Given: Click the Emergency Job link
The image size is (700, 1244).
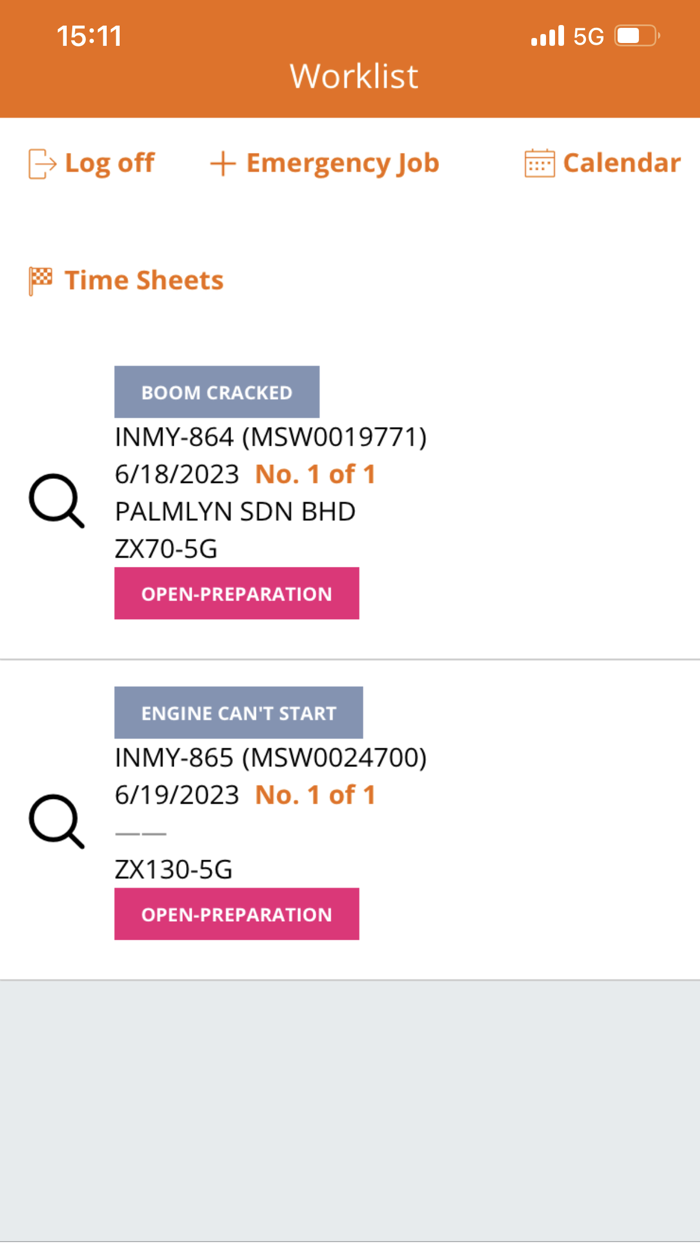Looking at the screenshot, I should (x=343, y=163).
